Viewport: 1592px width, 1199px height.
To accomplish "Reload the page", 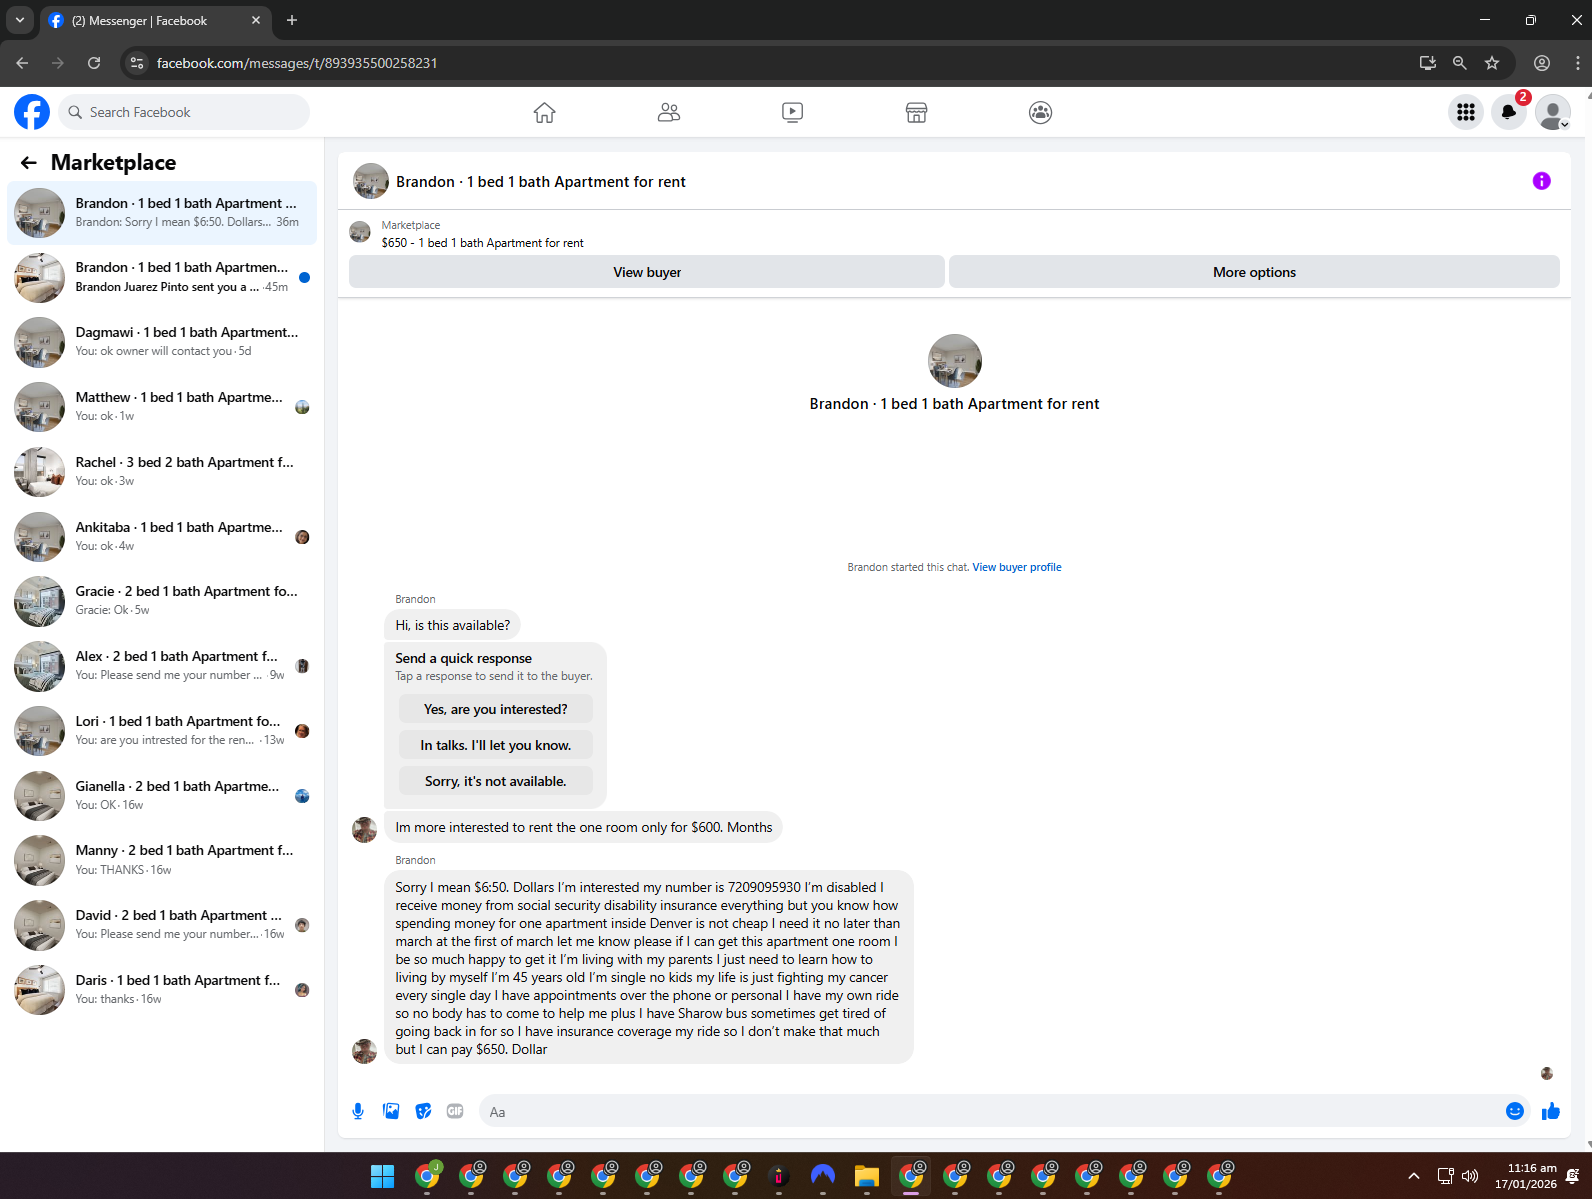I will click(94, 63).
